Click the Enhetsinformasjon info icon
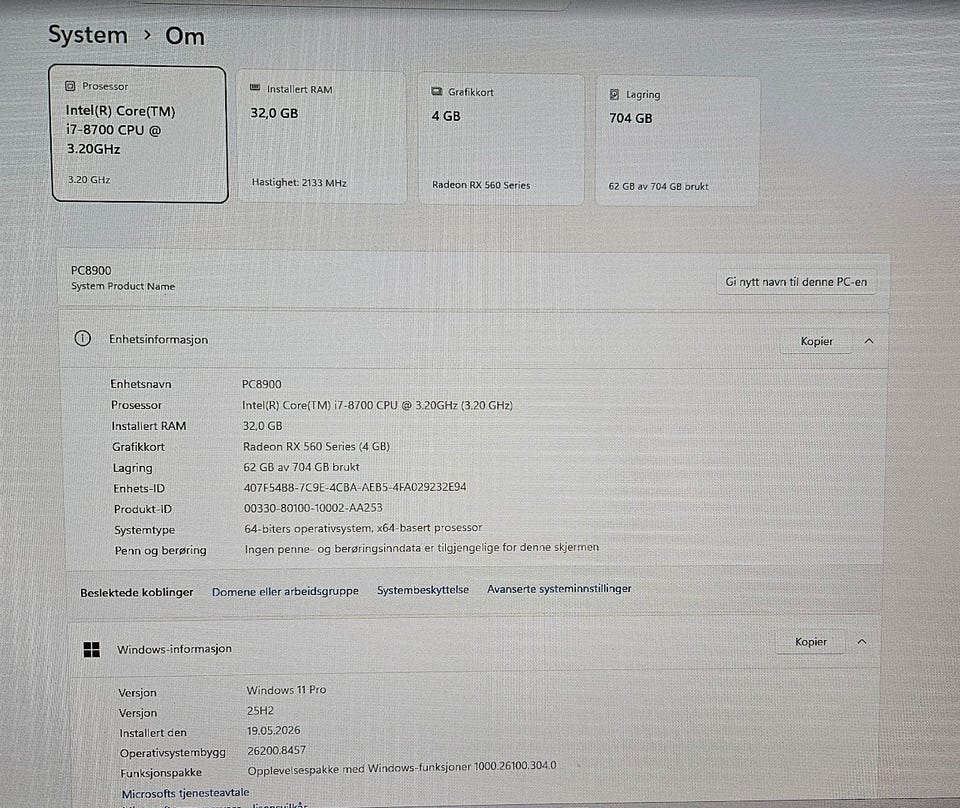 click(x=83, y=338)
